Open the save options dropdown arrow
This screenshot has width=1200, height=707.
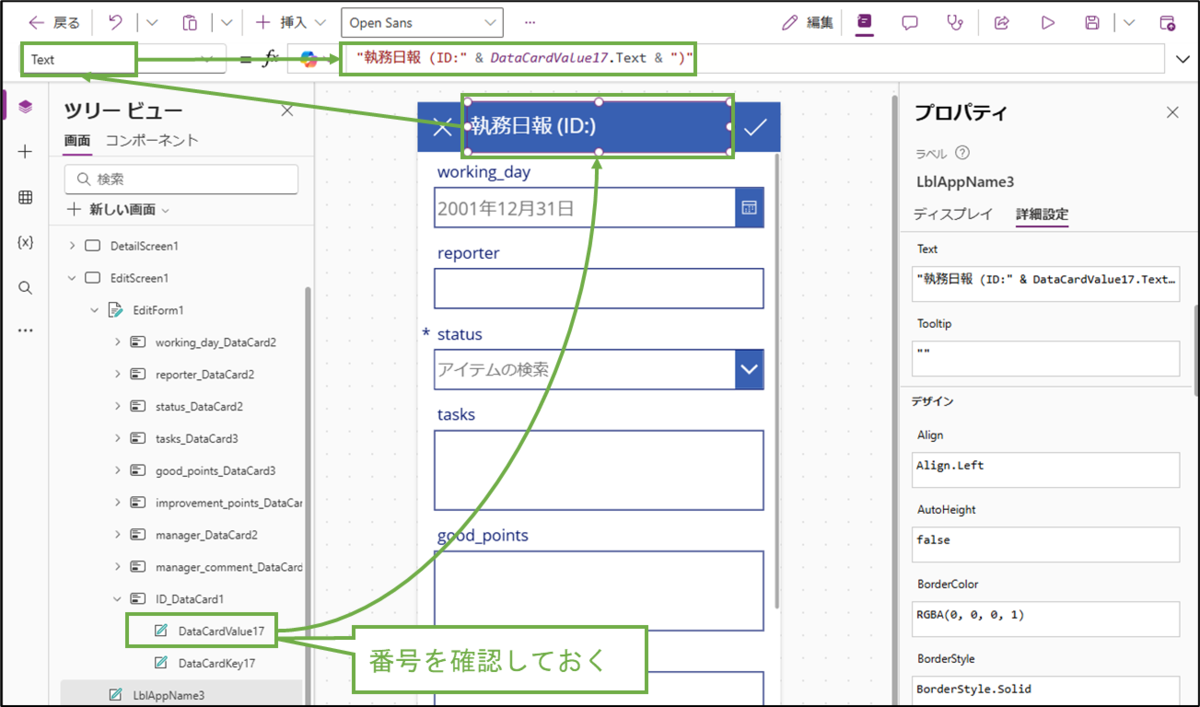coord(1129,22)
